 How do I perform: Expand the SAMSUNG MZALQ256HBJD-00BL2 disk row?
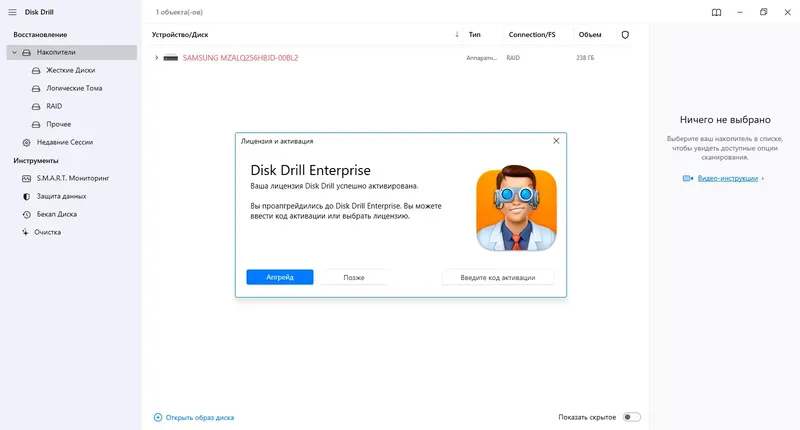pyautogui.click(x=156, y=58)
